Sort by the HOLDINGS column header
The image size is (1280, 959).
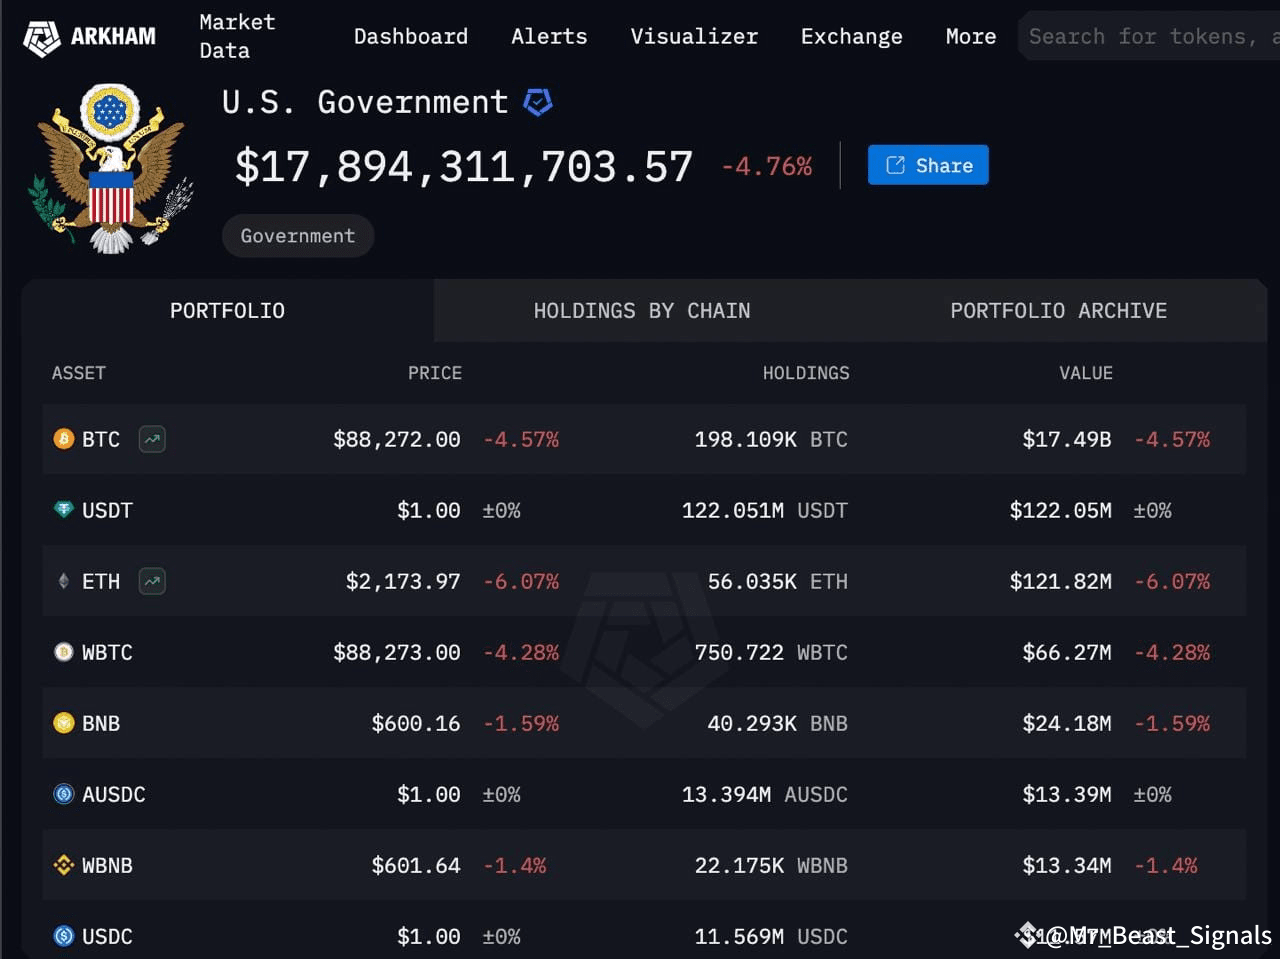(806, 373)
